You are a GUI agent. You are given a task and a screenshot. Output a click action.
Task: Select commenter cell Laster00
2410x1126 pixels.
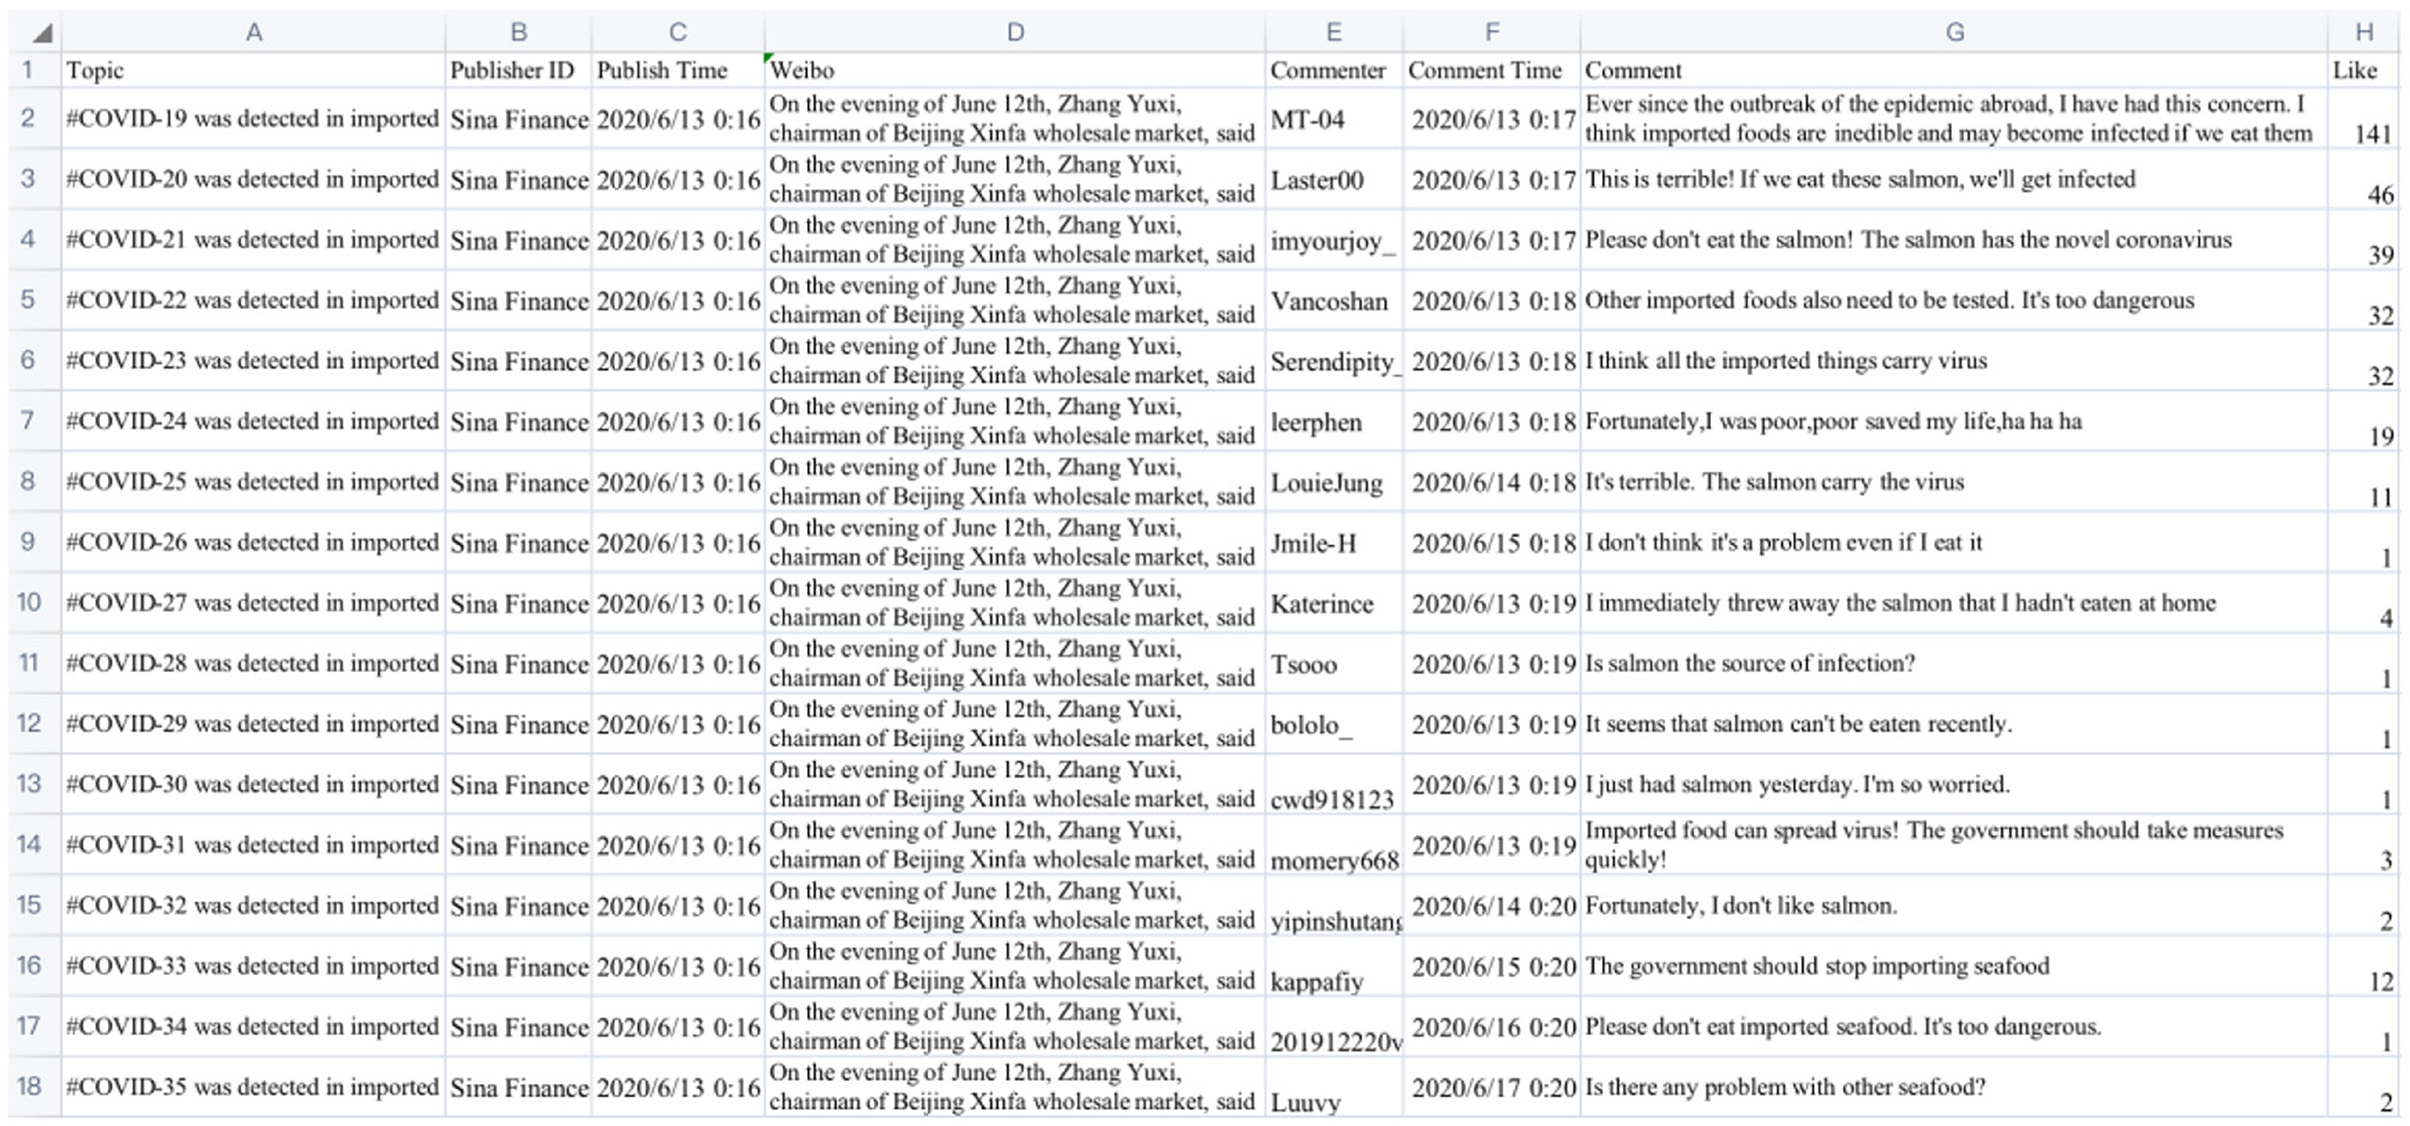point(1334,180)
